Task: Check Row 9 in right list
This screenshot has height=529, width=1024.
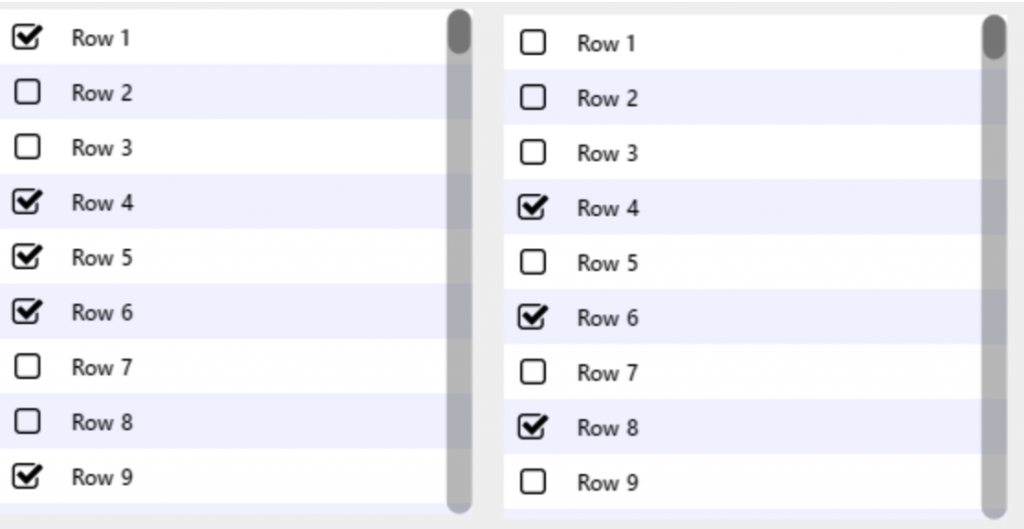Action: click(x=533, y=483)
